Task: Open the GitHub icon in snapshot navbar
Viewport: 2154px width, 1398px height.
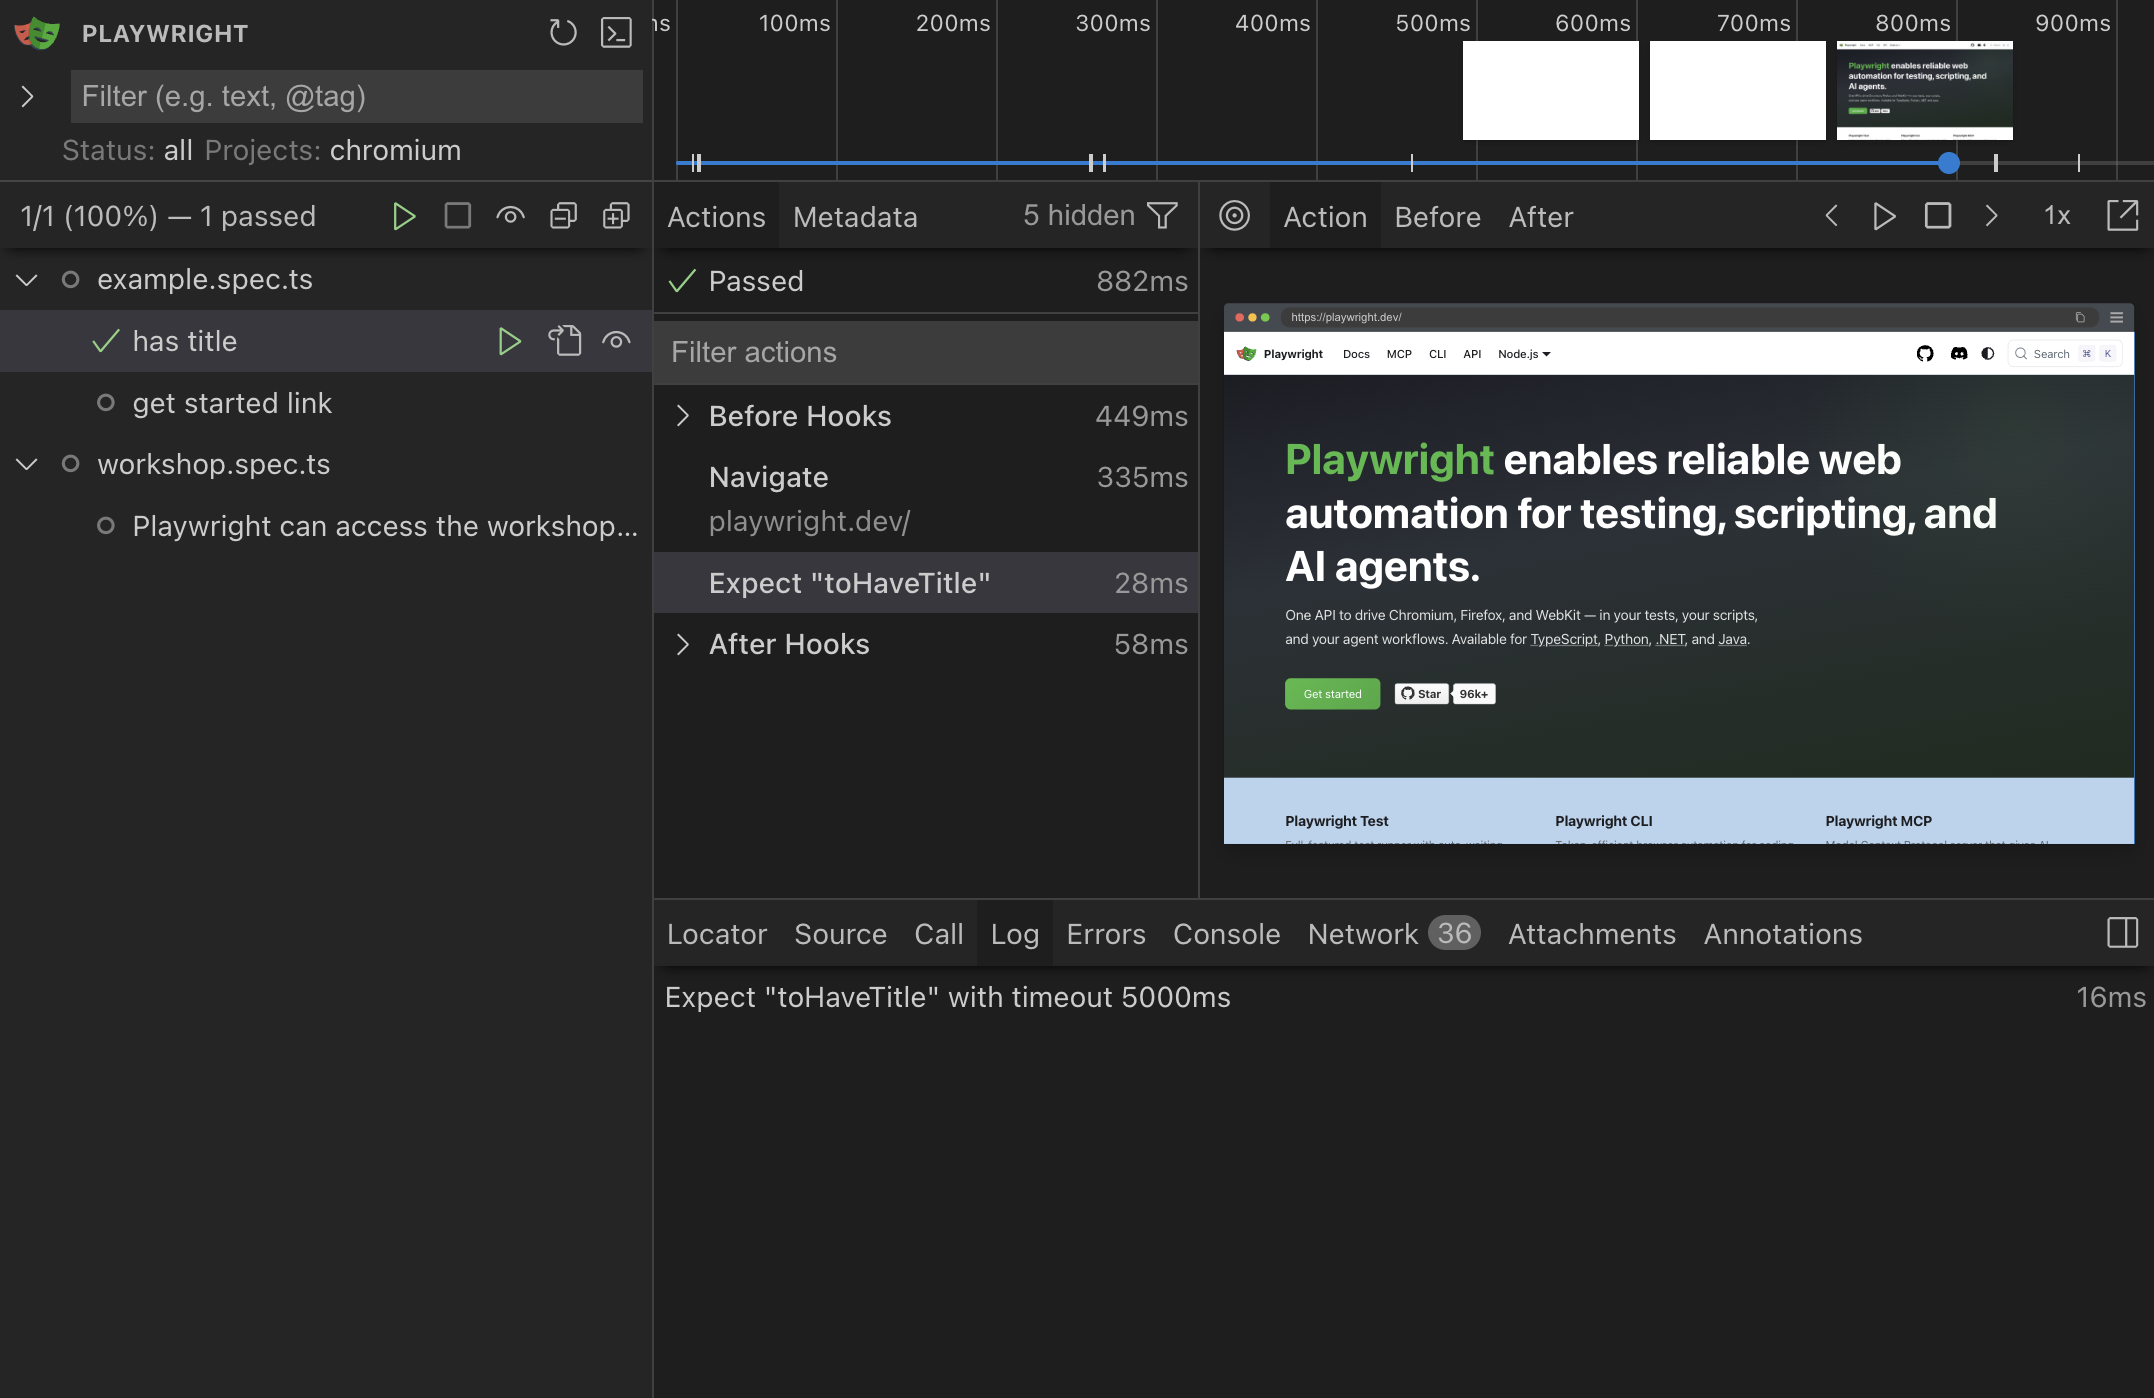Action: (x=1925, y=354)
